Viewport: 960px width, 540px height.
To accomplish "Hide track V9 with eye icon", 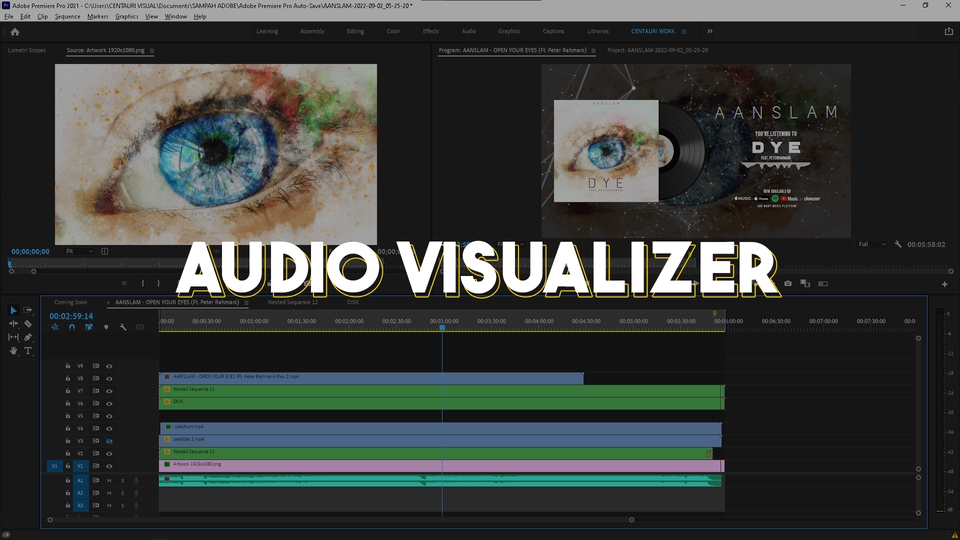I will (110, 366).
